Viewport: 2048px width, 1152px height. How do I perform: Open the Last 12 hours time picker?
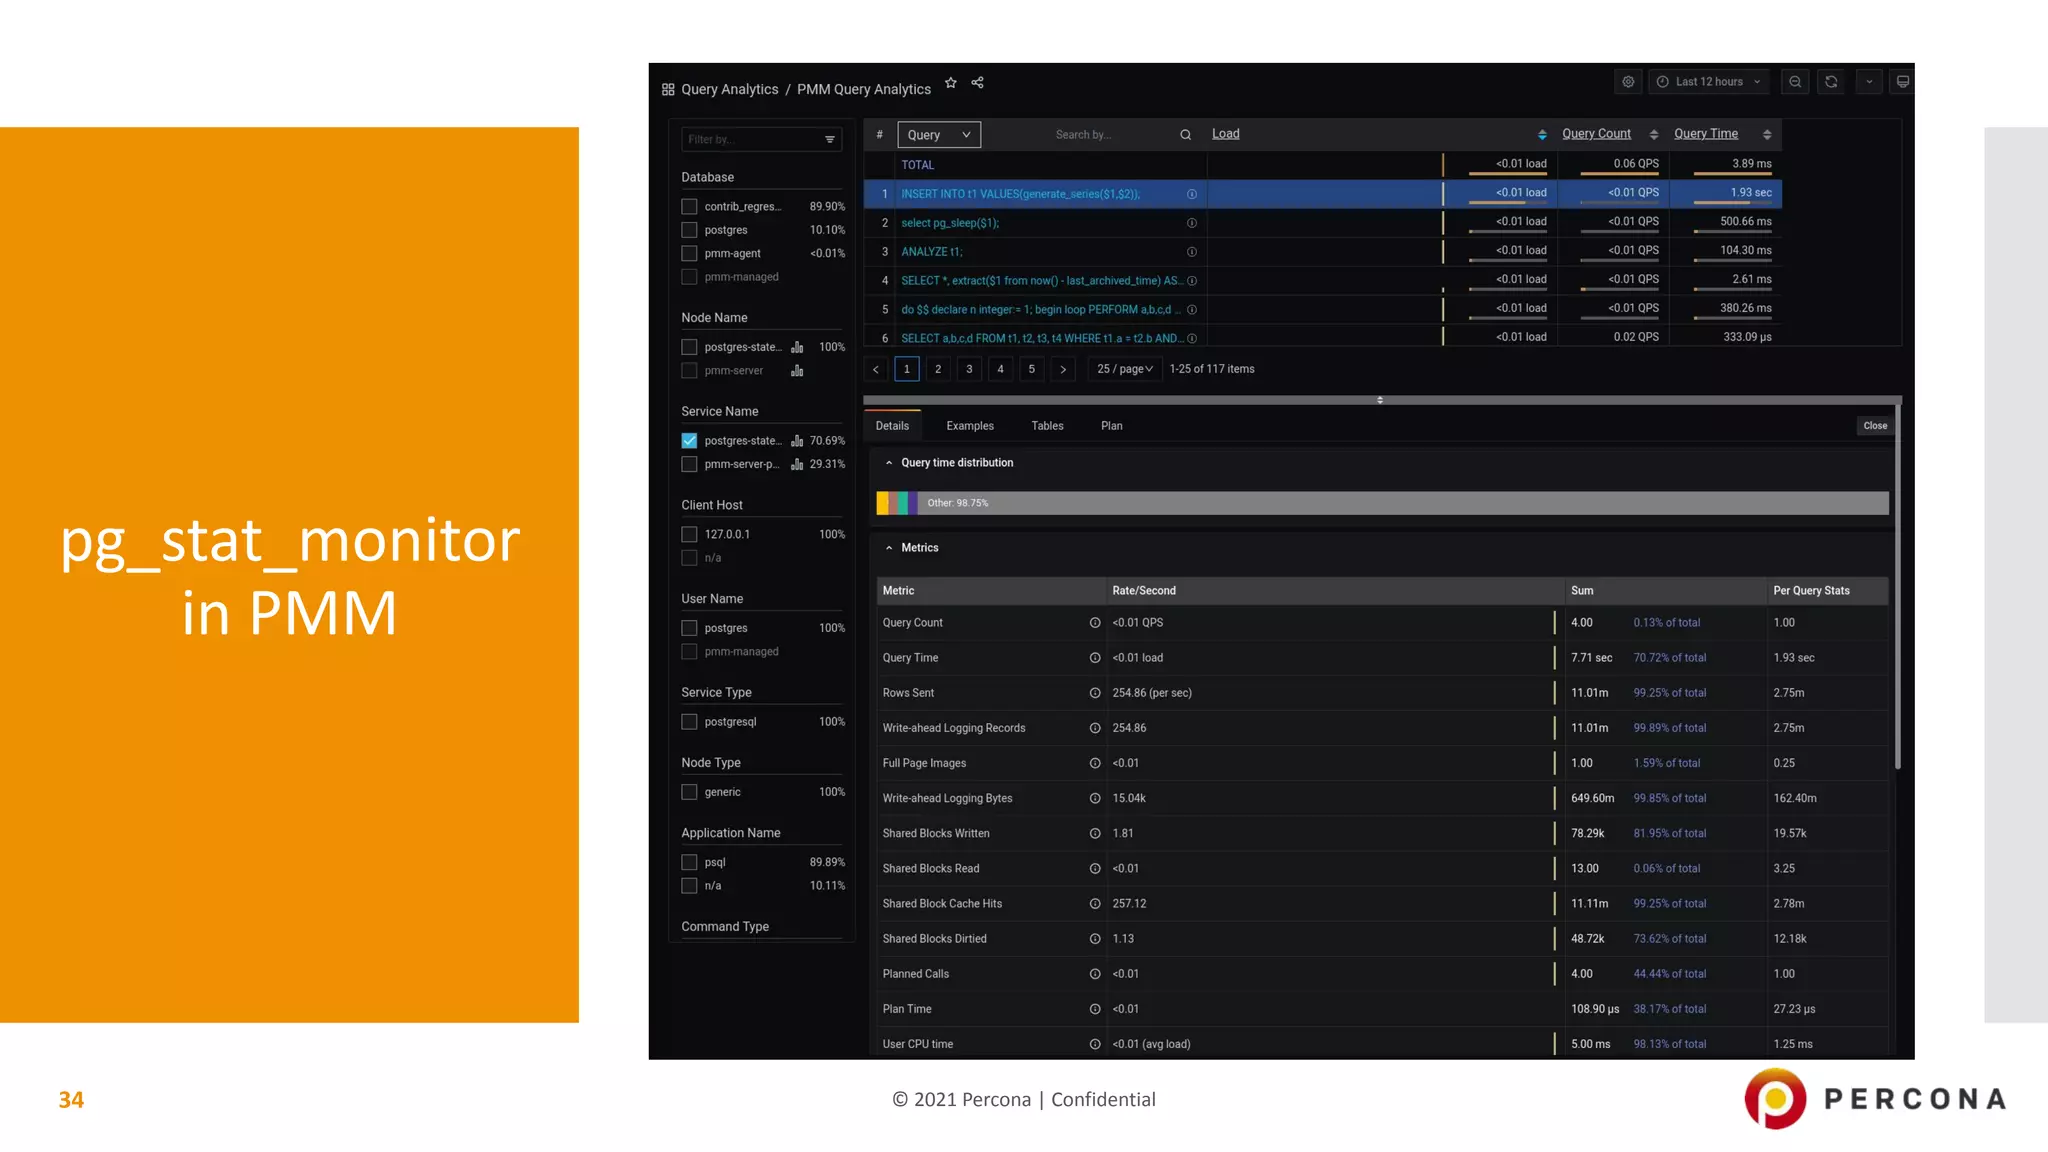1708,82
